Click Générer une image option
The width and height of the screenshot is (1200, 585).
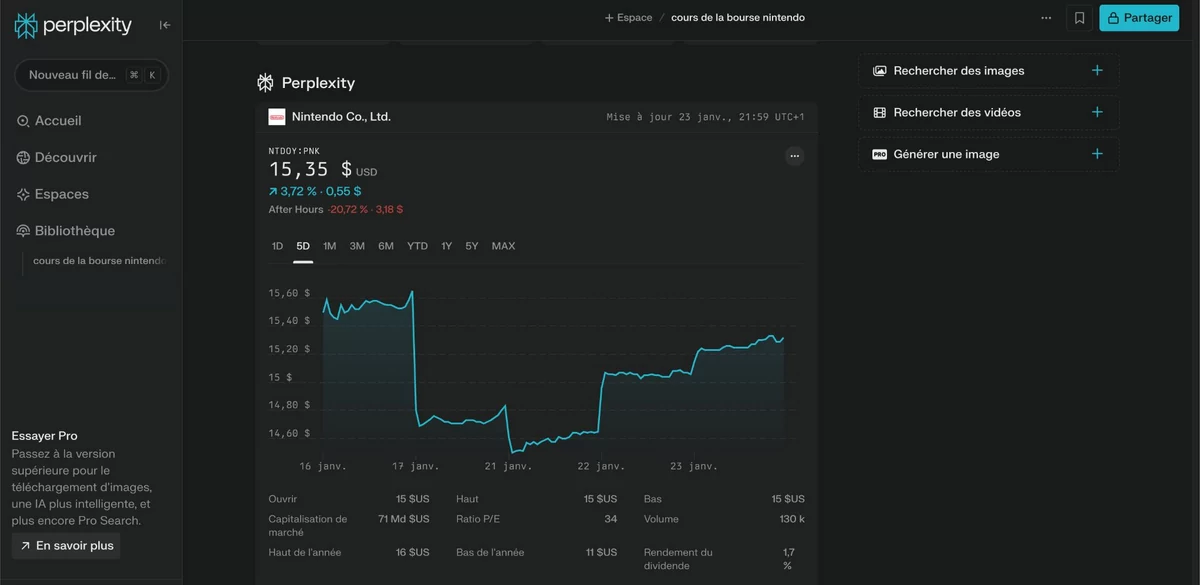988,155
